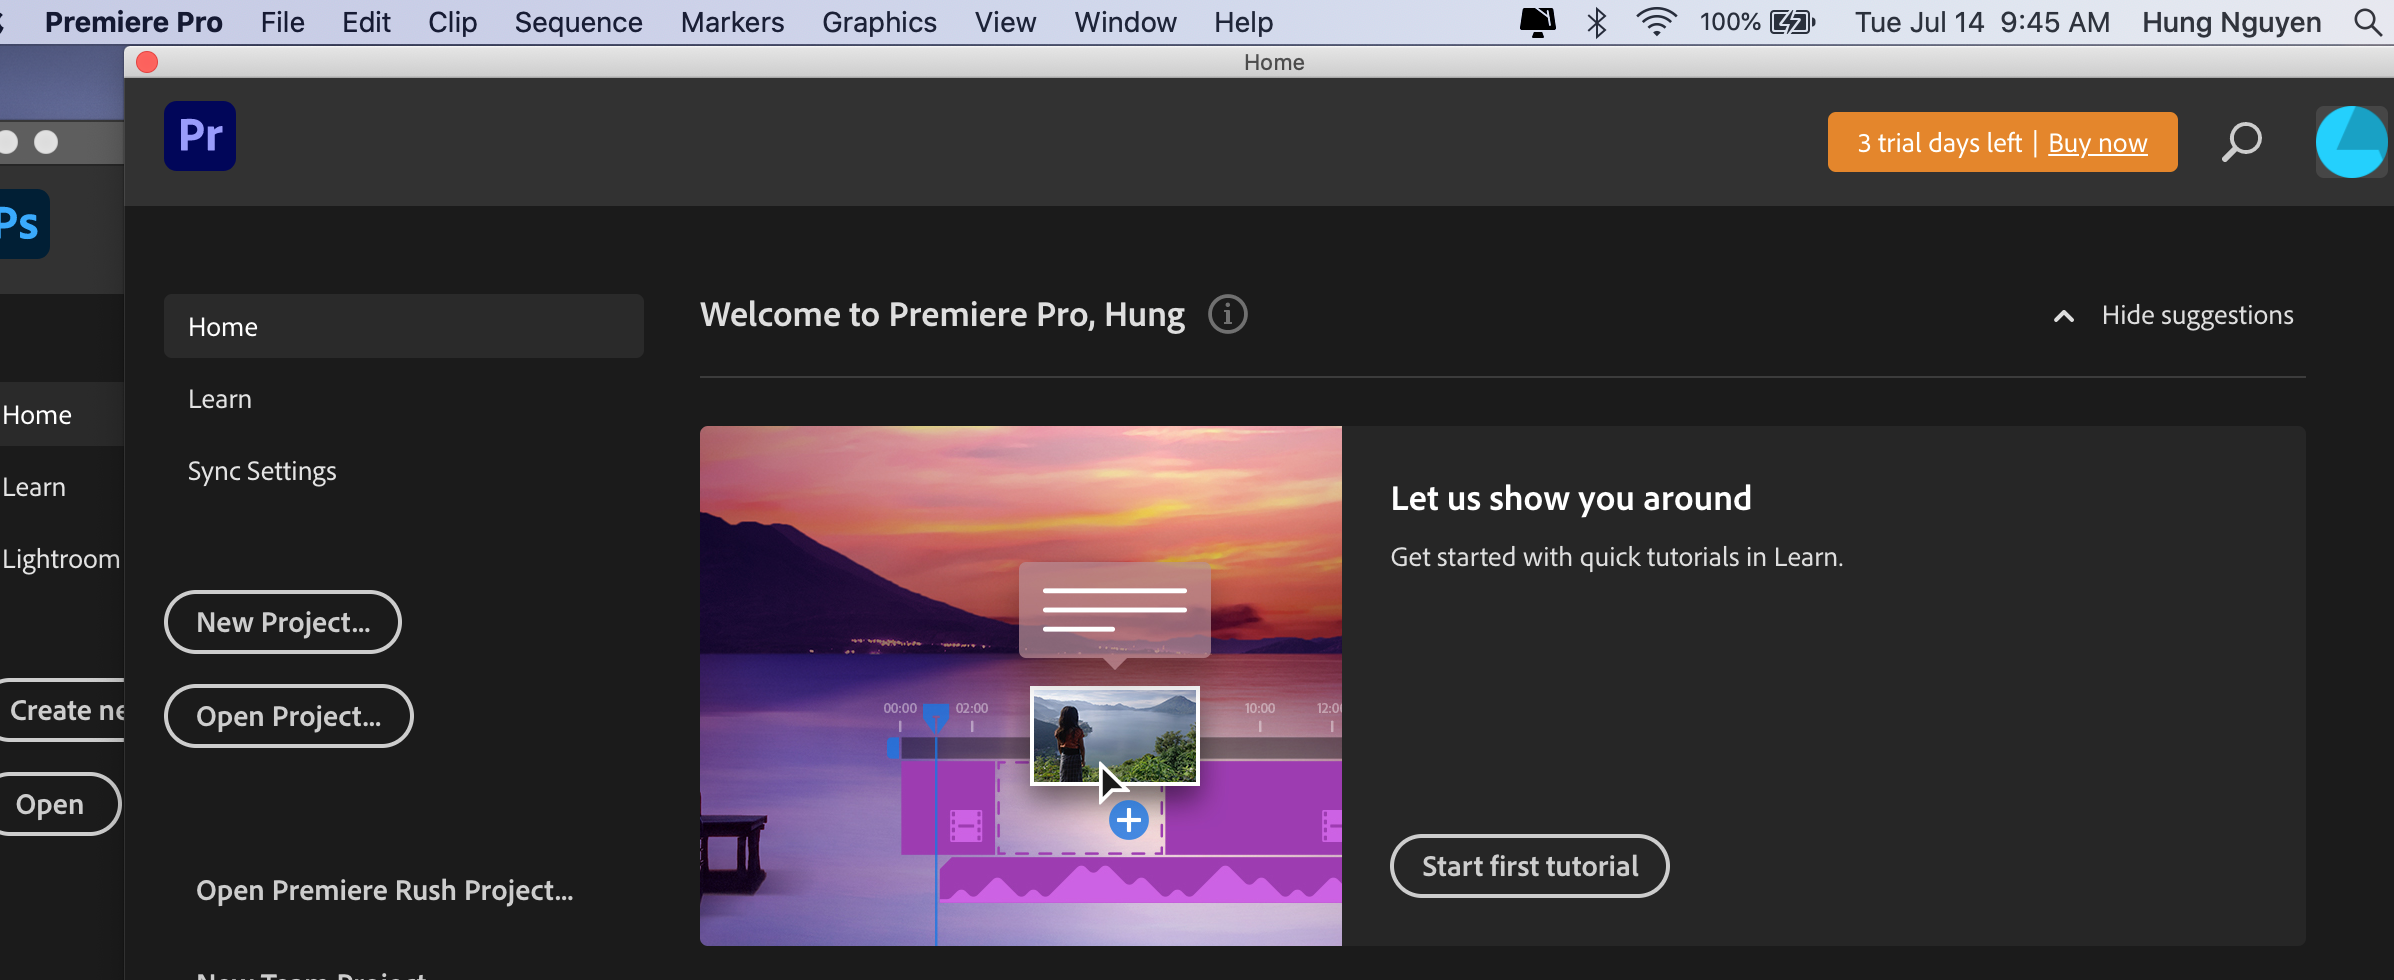Select Learn in the background Photoshop window
2394x980 pixels.
[x=34, y=487]
